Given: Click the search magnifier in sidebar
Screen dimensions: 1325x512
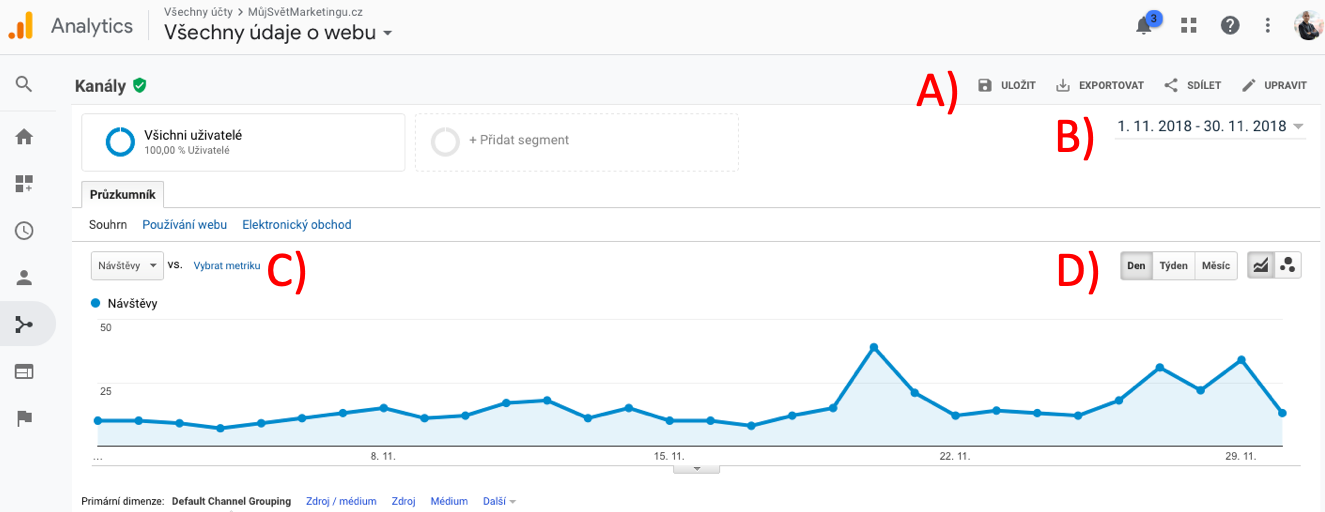Looking at the screenshot, I should coord(24,84).
